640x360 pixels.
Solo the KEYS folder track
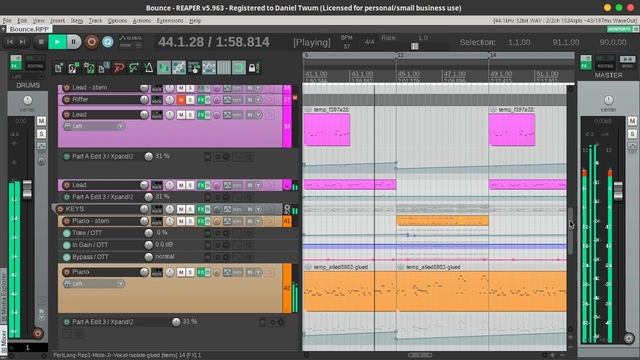tap(190, 209)
